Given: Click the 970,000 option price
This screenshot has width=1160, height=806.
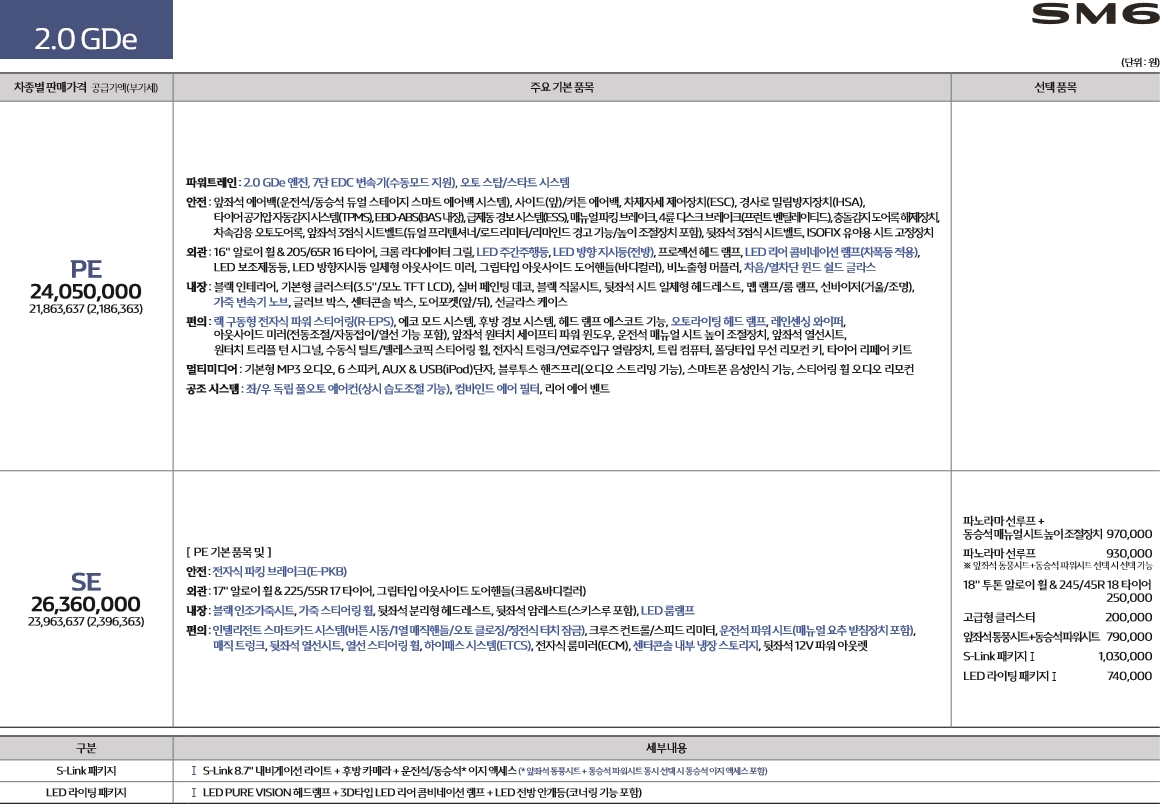Looking at the screenshot, I should pyautogui.click(x=1129, y=534).
